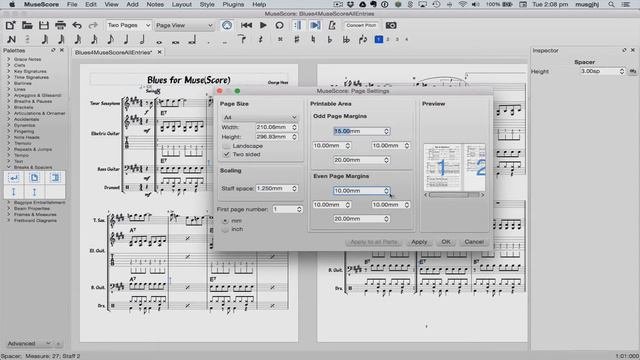Screen dimensions: 640x360
Task: Add a sharp accidental
Action: (297, 40)
